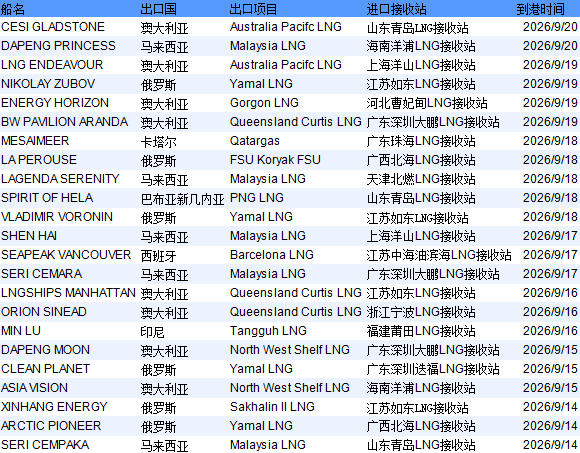Select the 进口接收站 column header
Image resolution: width=580 pixels, height=453 pixels.
pyautogui.click(x=397, y=9)
